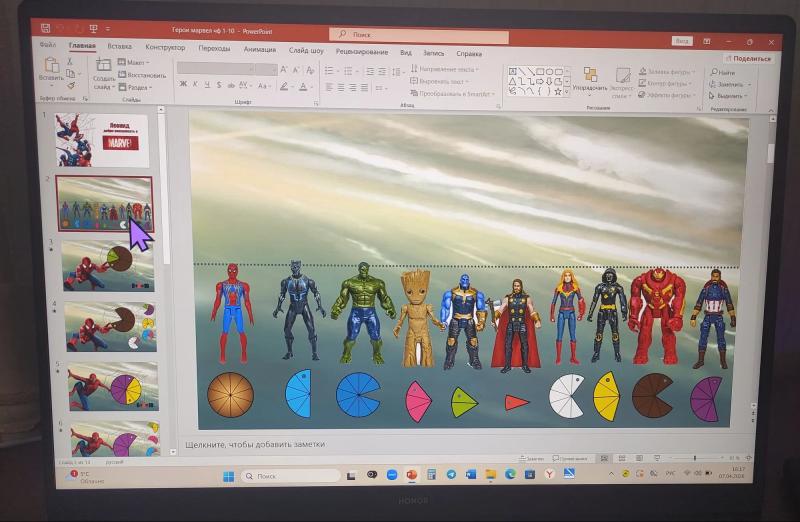800x522 pixels.
Task: Toggle strikethrough formatting
Action: point(231,85)
